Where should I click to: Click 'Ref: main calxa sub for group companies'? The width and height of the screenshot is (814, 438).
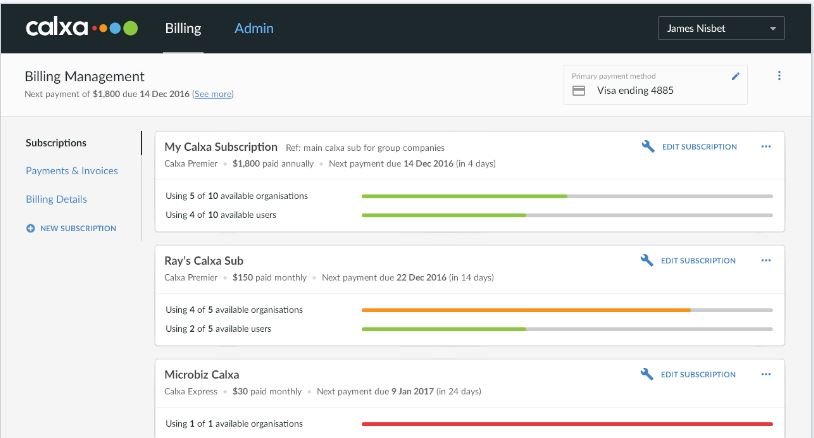(x=365, y=148)
